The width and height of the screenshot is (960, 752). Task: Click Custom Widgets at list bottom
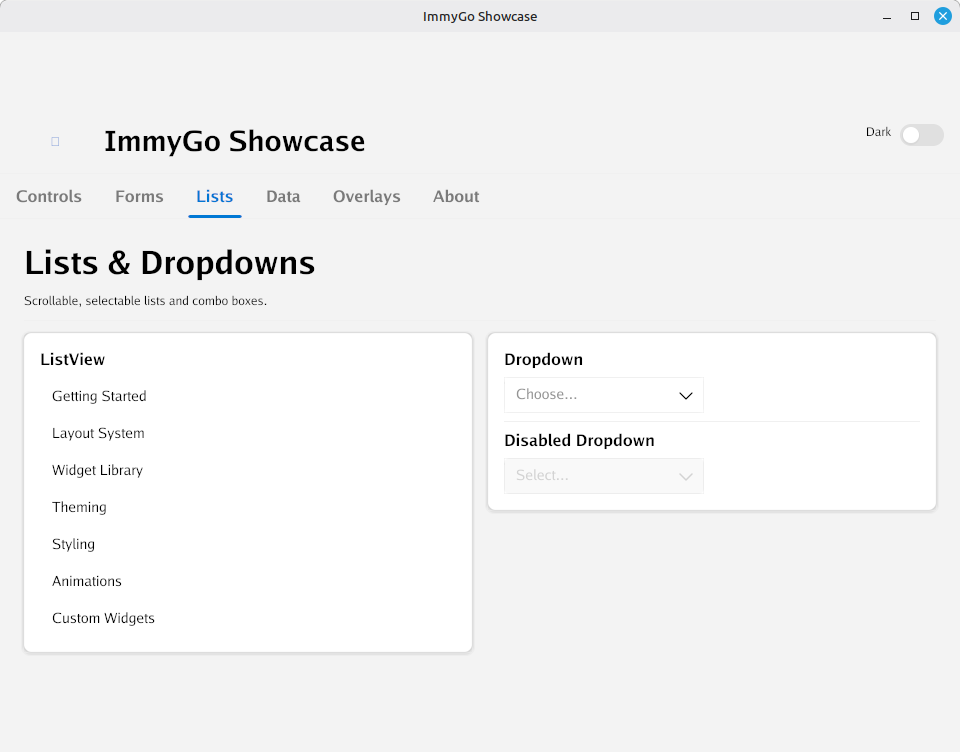tap(103, 618)
